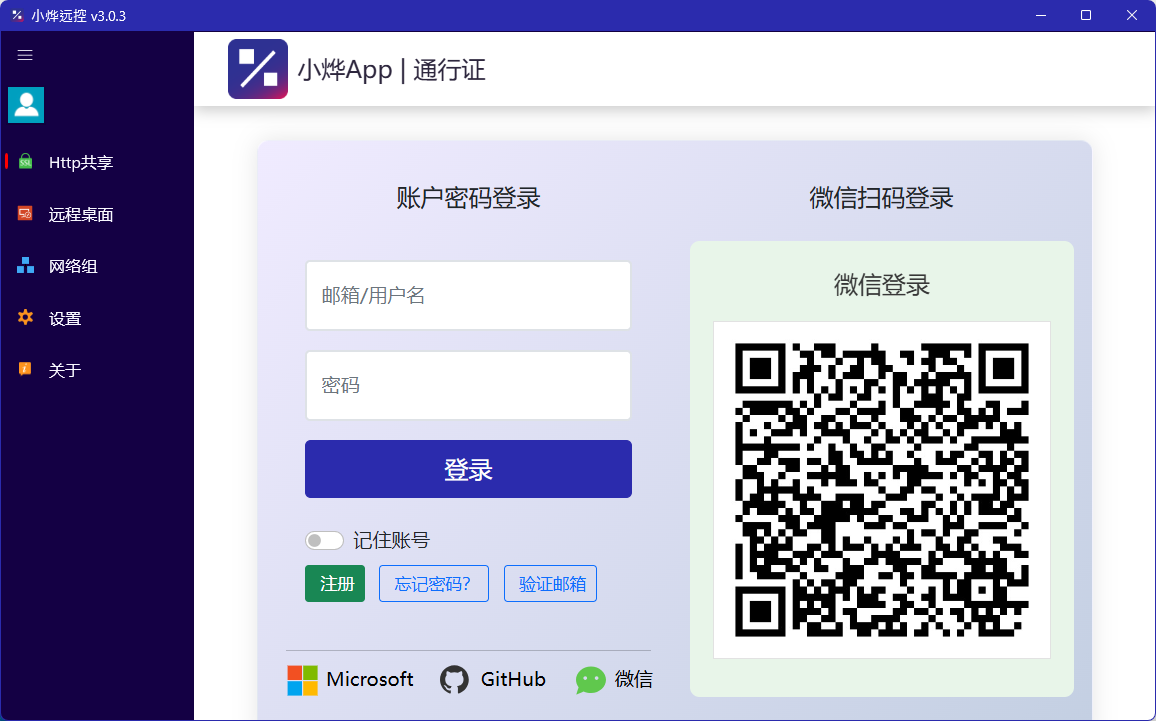This screenshot has width=1156, height=721.
Task: Click the Http共享 SSL lock icon
Action: (25, 161)
